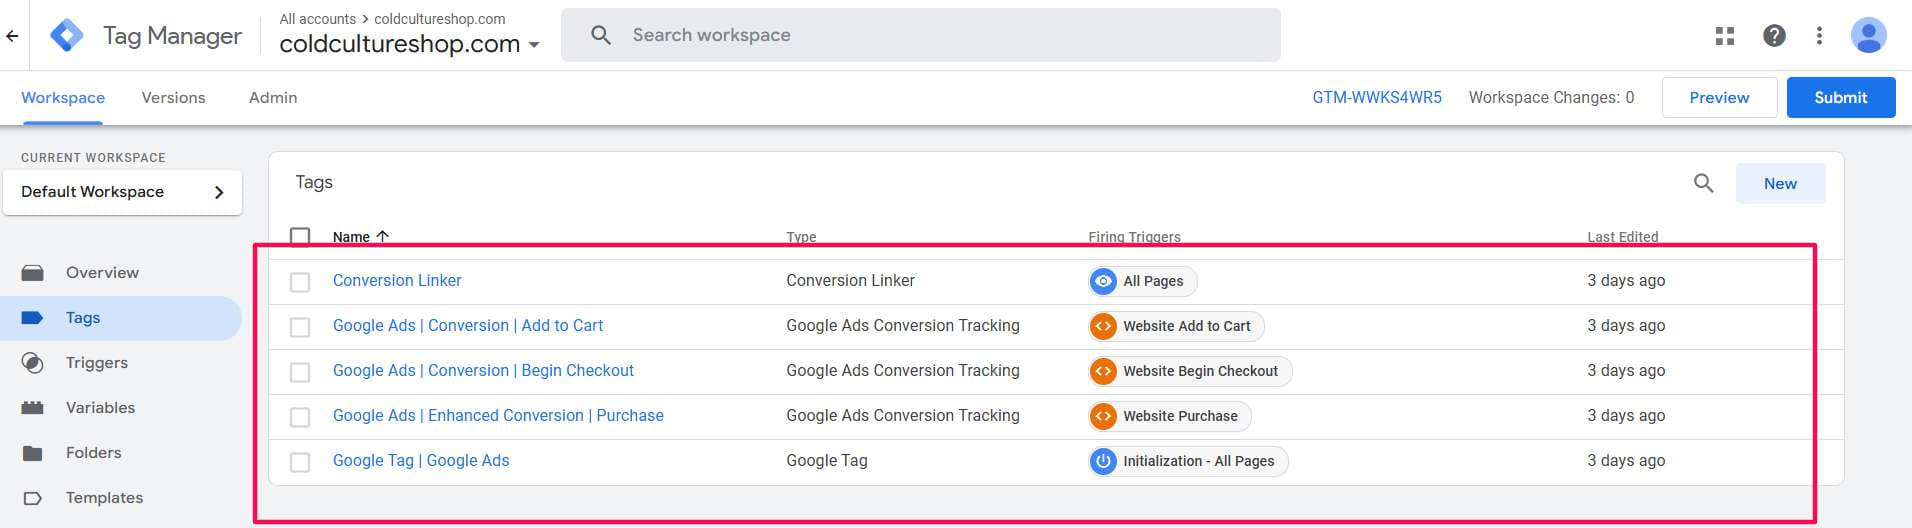Click the Initialization - All Pages chip label
The height and width of the screenshot is (528, 1912).
point(1198,461)
